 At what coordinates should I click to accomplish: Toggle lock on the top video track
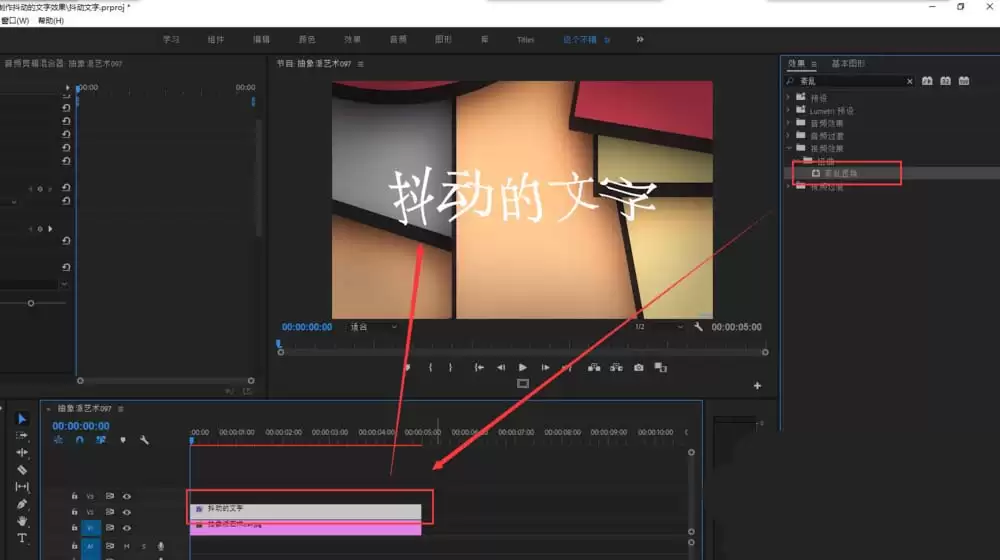pyautogui.click(x=75, y=496)
